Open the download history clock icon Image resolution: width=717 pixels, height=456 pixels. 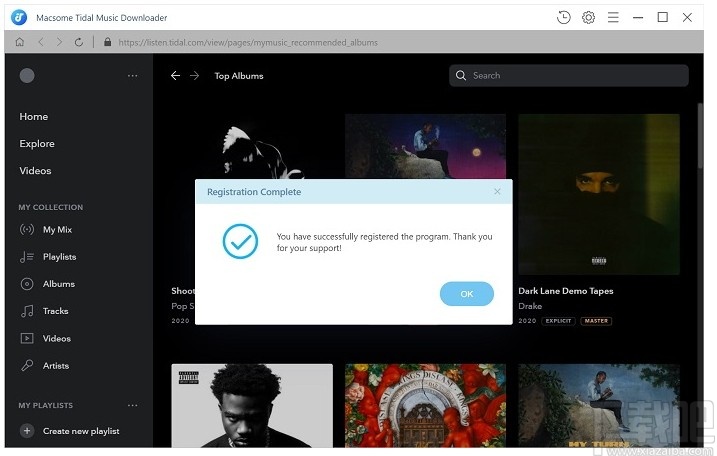coord(563,17)
